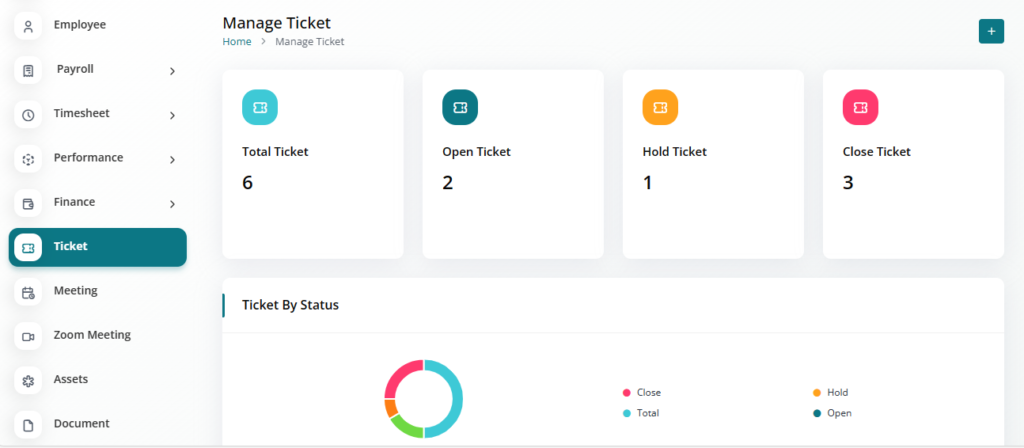Click the Employee person icon in sidebar
The image size is (1024, 448).
click(x=28, y=25)
